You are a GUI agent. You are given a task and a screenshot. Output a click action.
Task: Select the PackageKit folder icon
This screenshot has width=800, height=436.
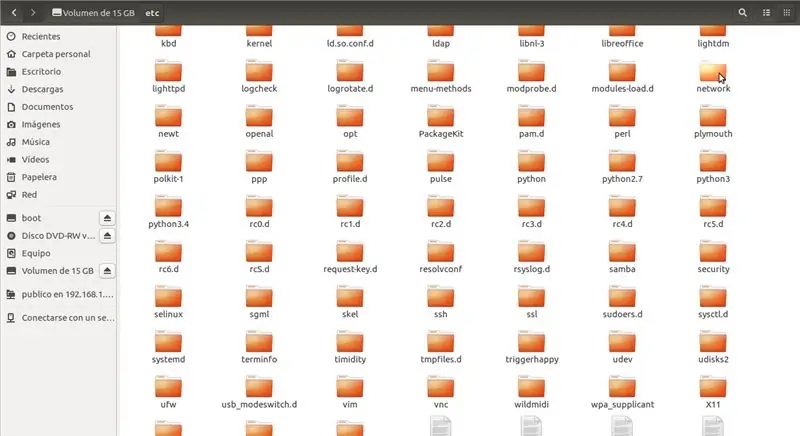coord(440,117)
